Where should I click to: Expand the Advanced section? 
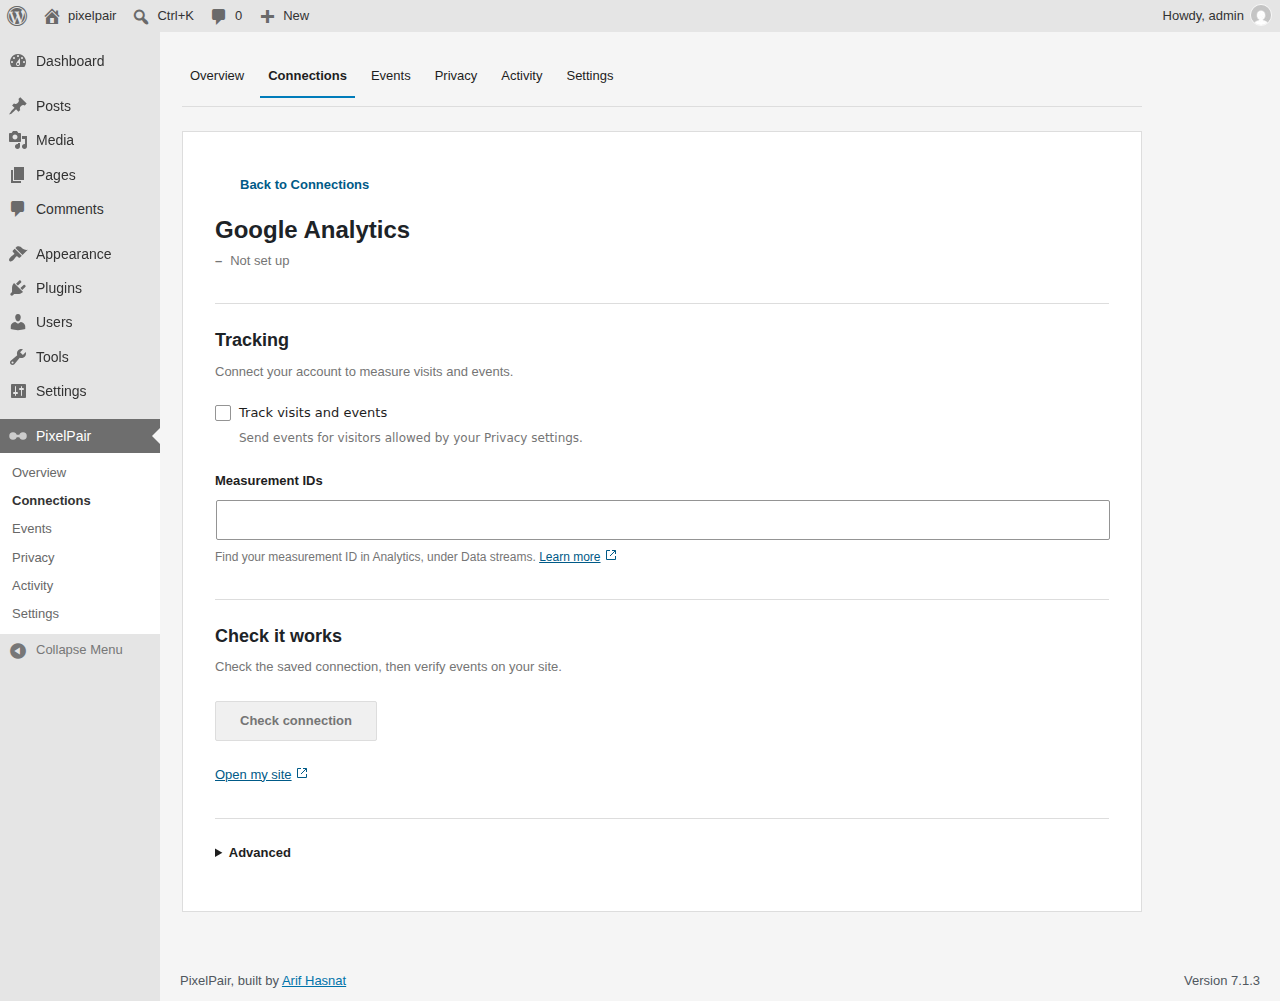coord(253,853)
